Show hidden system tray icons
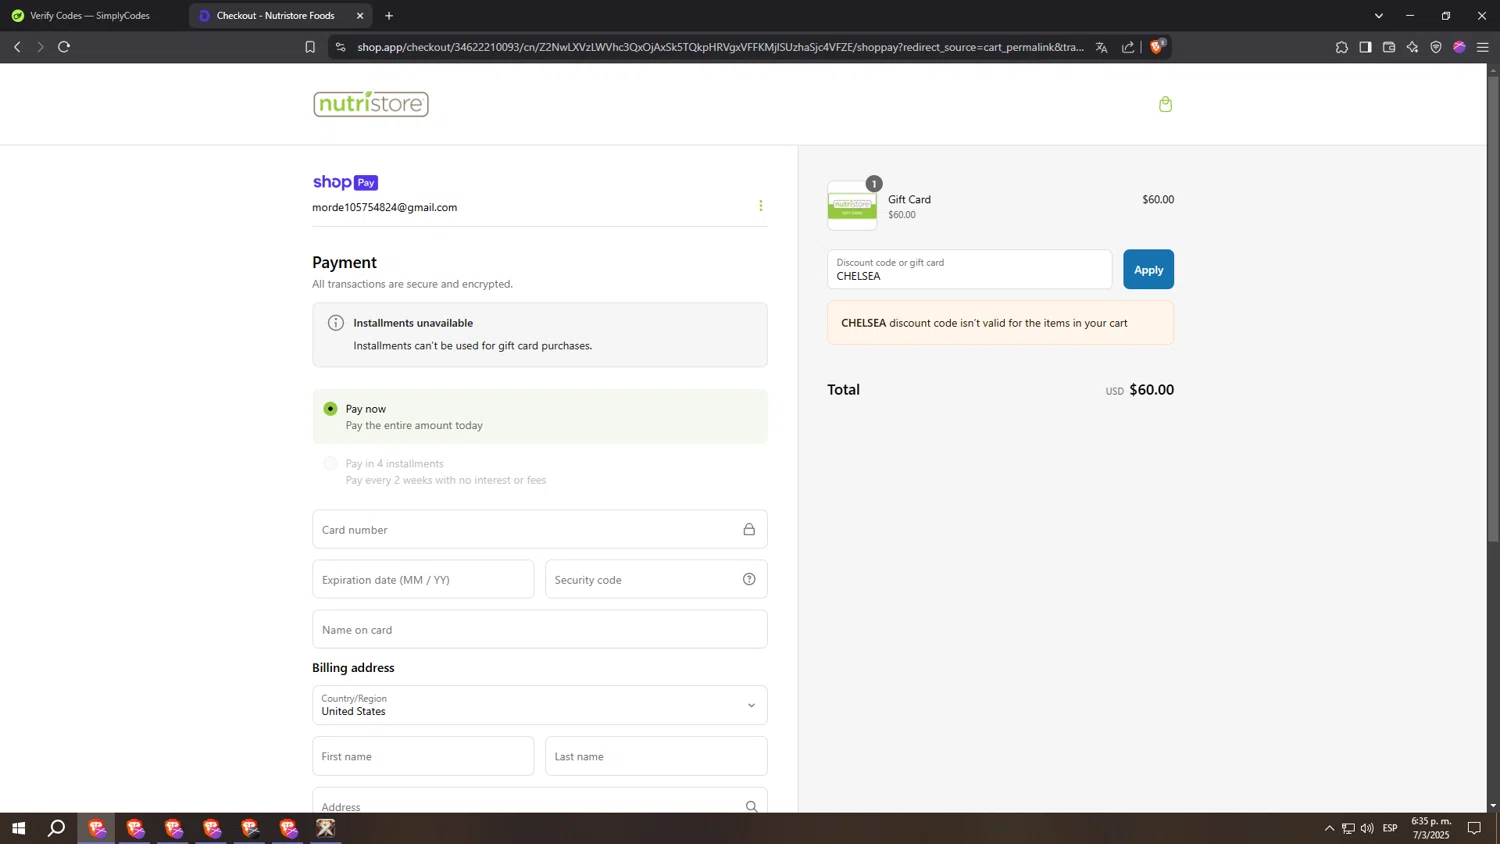 click(x=1329, y=828)
